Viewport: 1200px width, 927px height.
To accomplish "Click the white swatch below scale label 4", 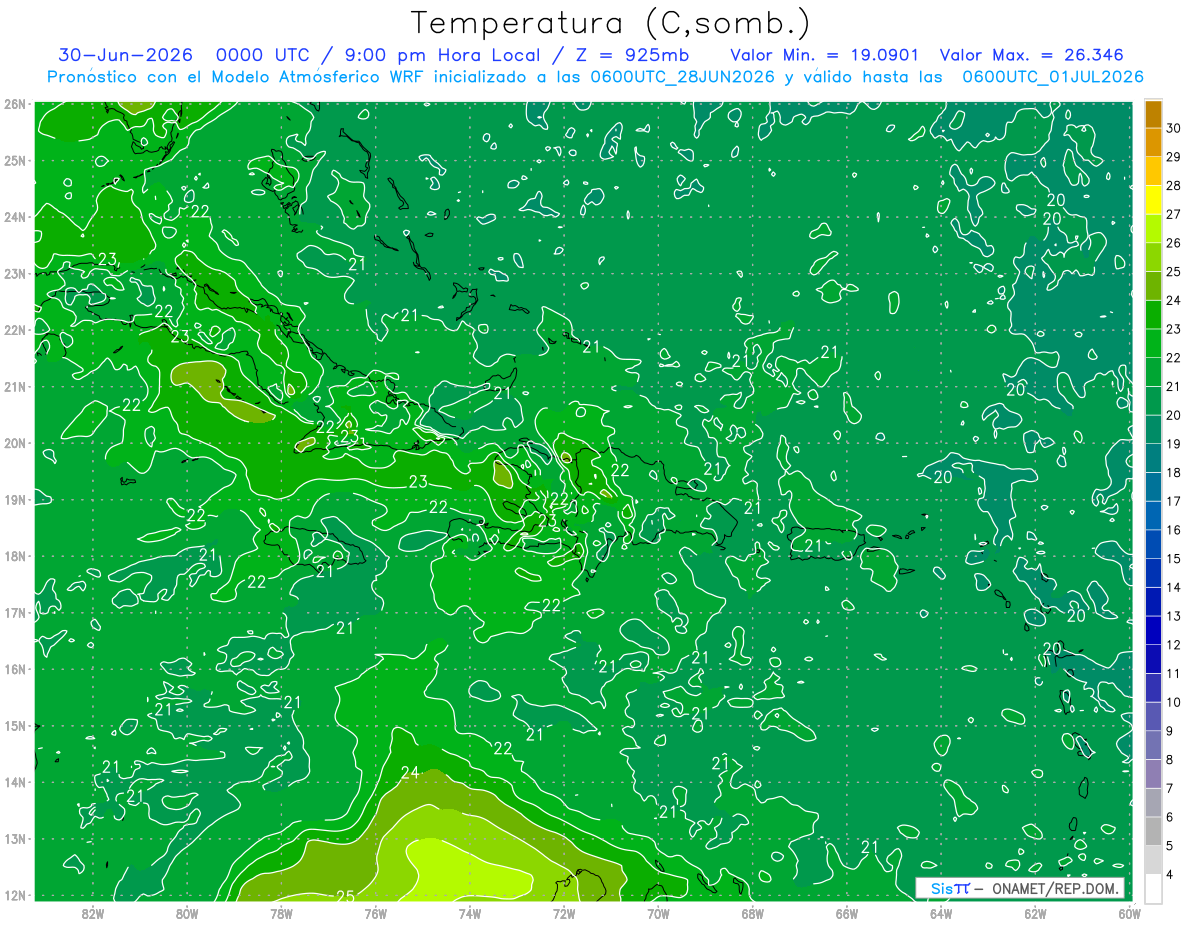I will tap(1153, 887).
